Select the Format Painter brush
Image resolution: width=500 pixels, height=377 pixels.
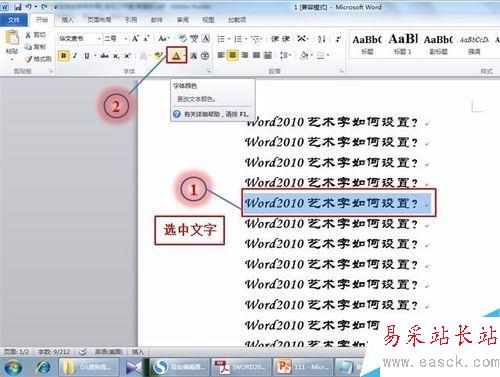(38, 59)
